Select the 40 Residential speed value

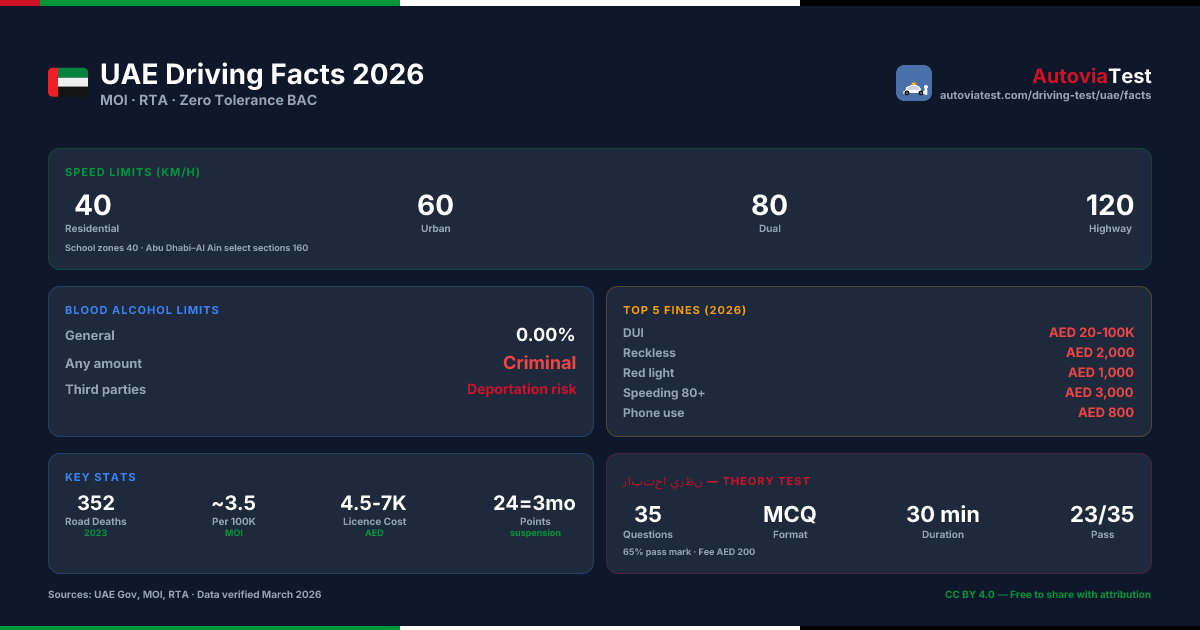tap(93, 213)
